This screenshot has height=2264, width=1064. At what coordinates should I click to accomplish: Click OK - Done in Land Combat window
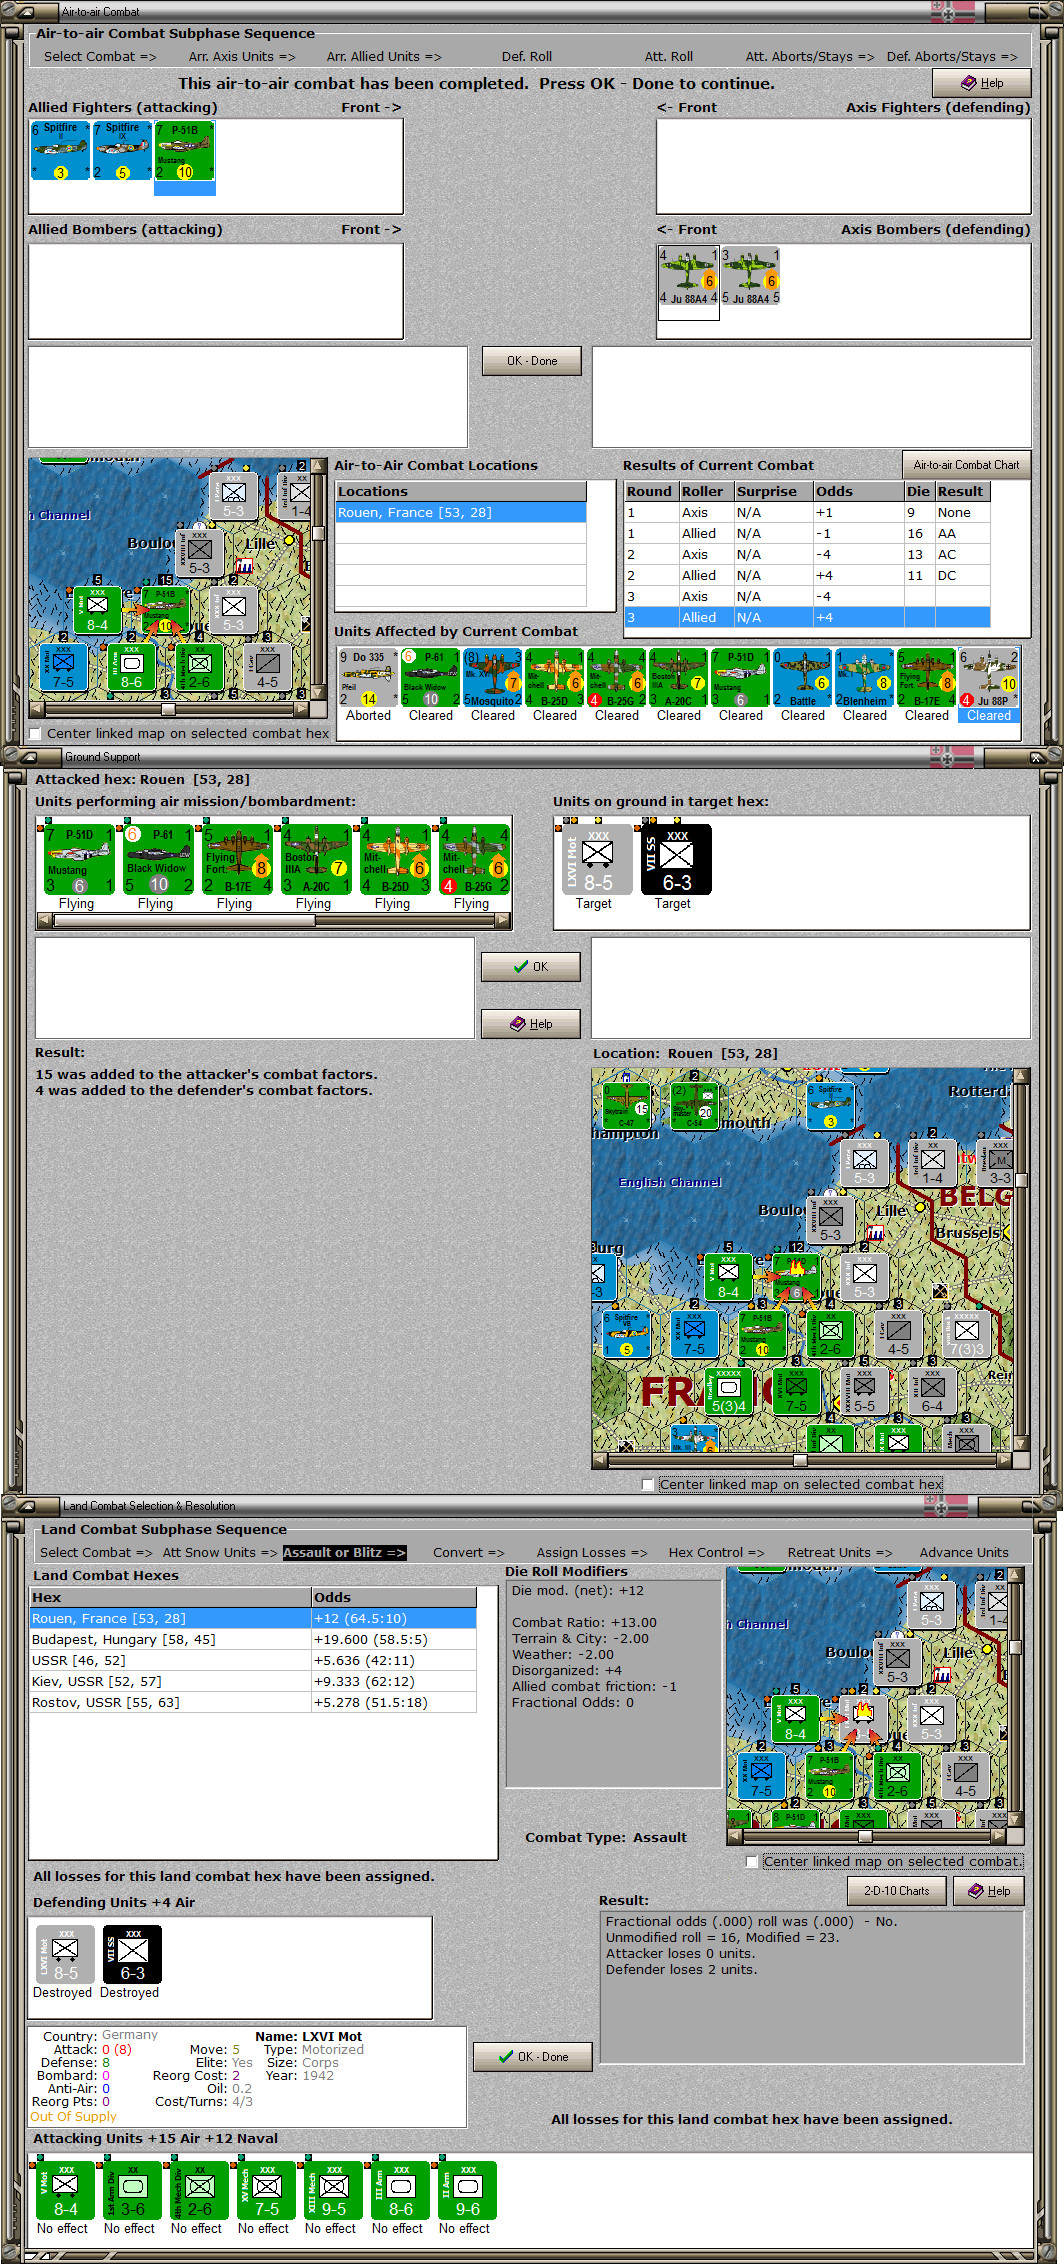click(533, 2057)
